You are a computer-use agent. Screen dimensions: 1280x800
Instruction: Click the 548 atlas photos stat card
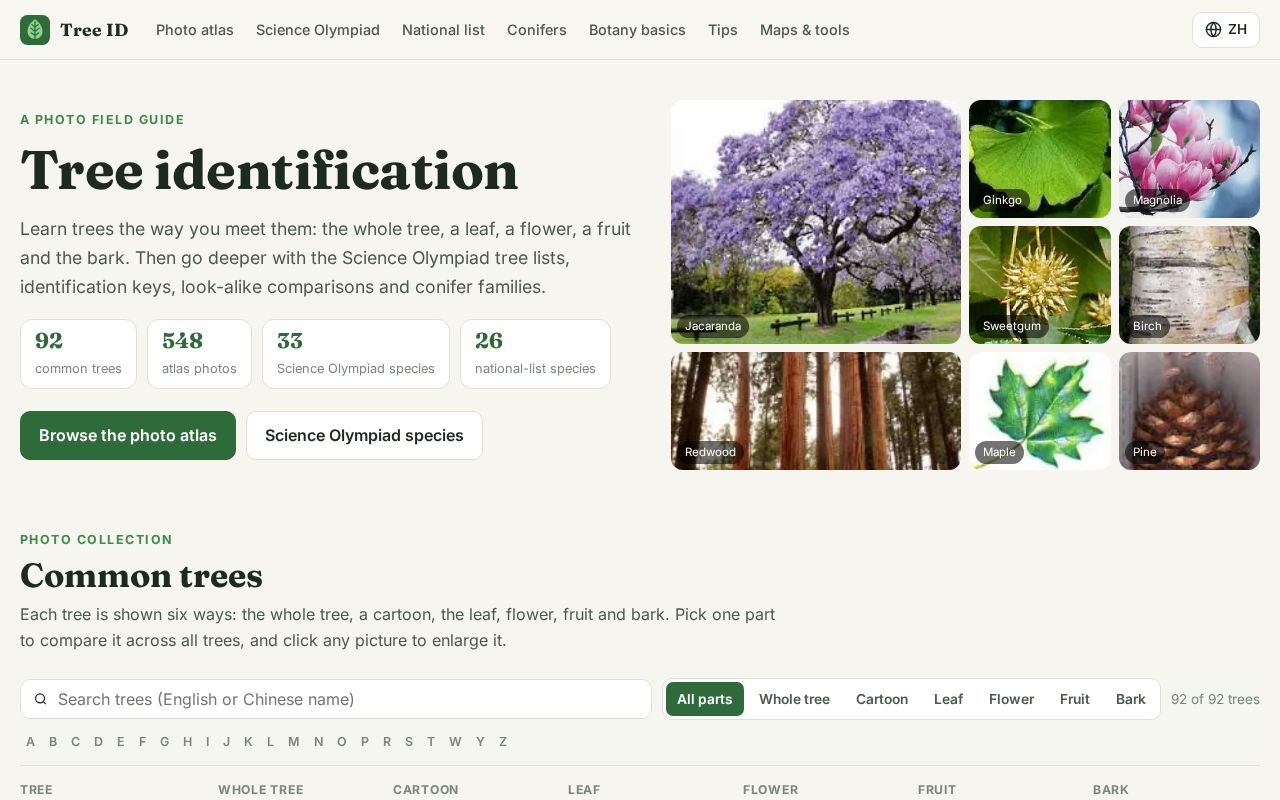pos(199,354)
